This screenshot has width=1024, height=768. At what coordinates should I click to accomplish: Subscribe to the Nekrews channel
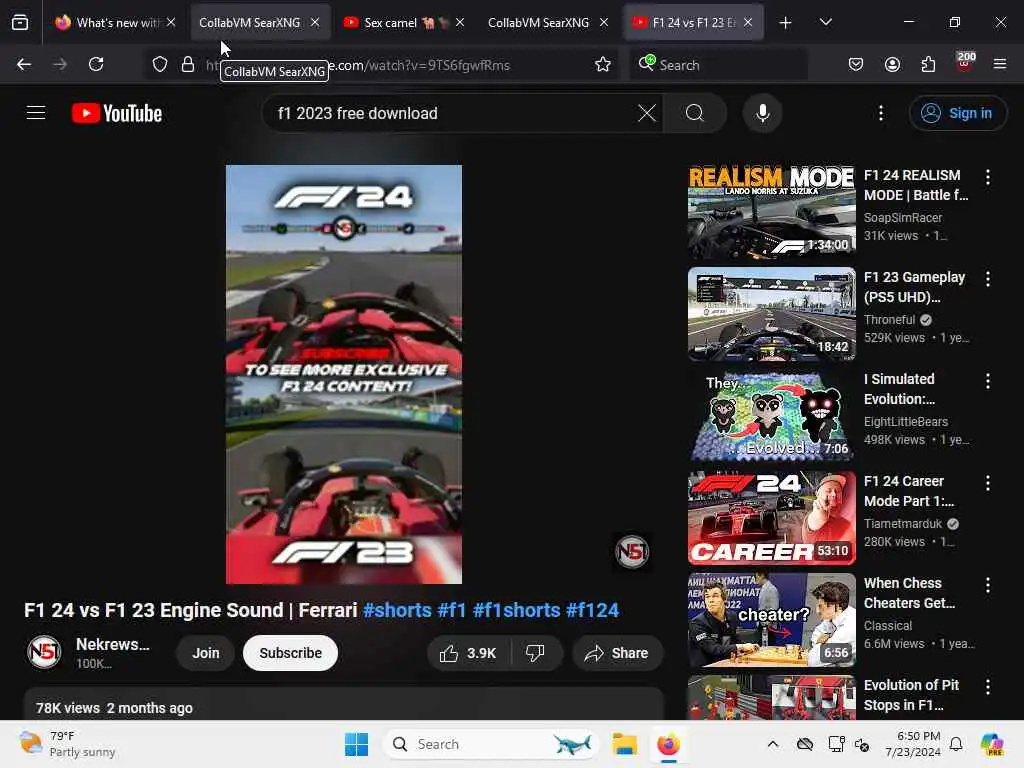click(x=291, y=653)
